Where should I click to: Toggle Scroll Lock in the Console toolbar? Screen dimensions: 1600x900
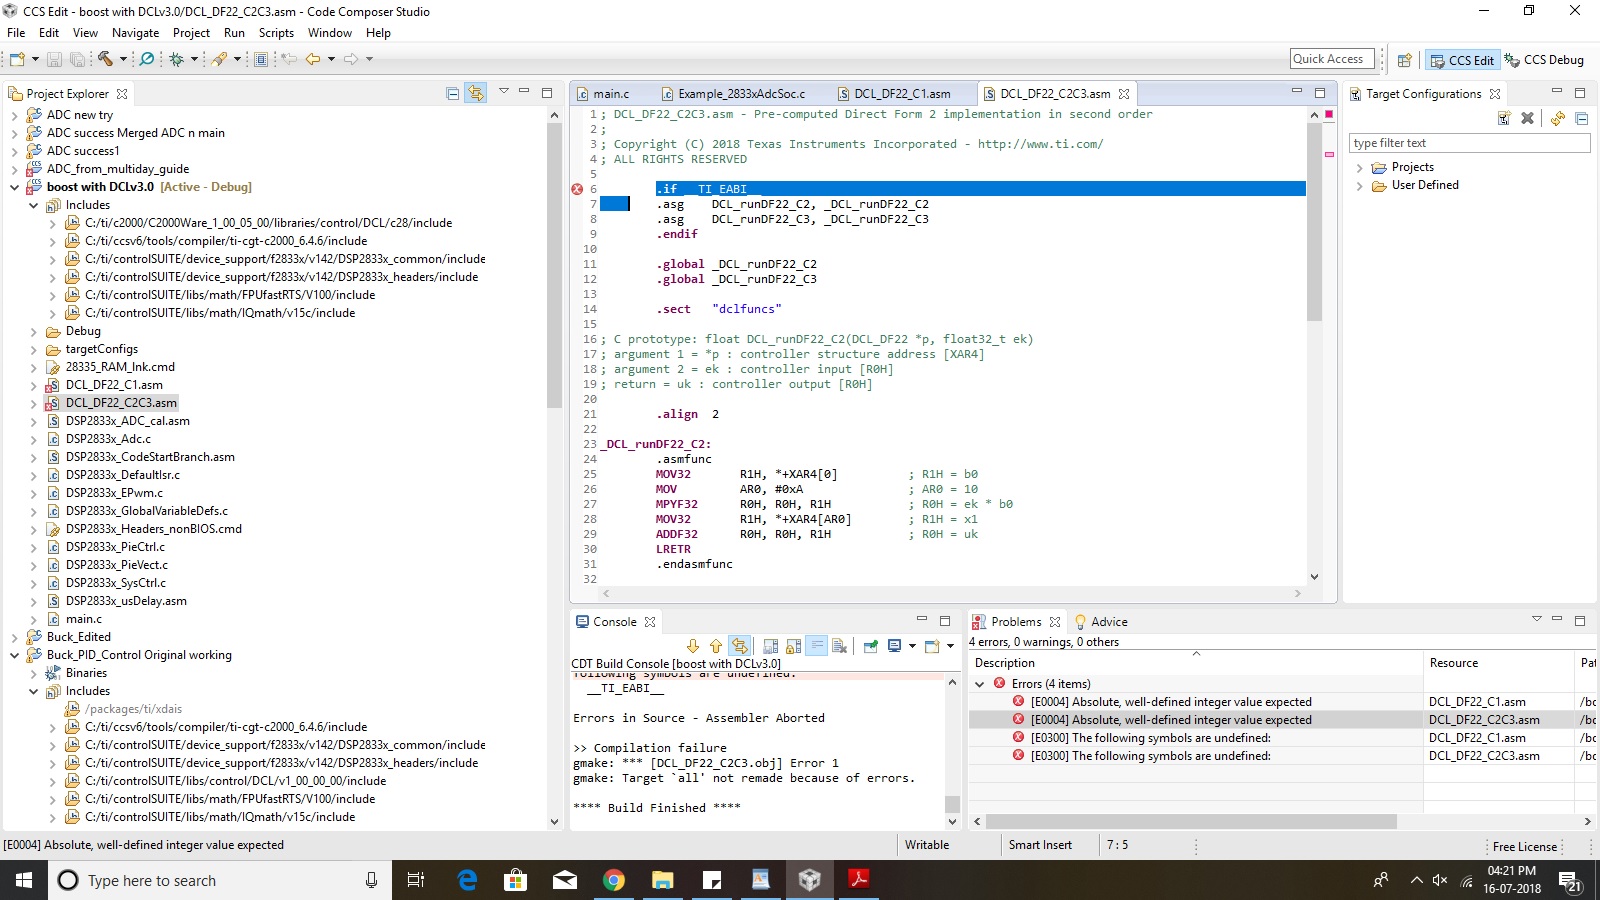(x=793, y=646)
